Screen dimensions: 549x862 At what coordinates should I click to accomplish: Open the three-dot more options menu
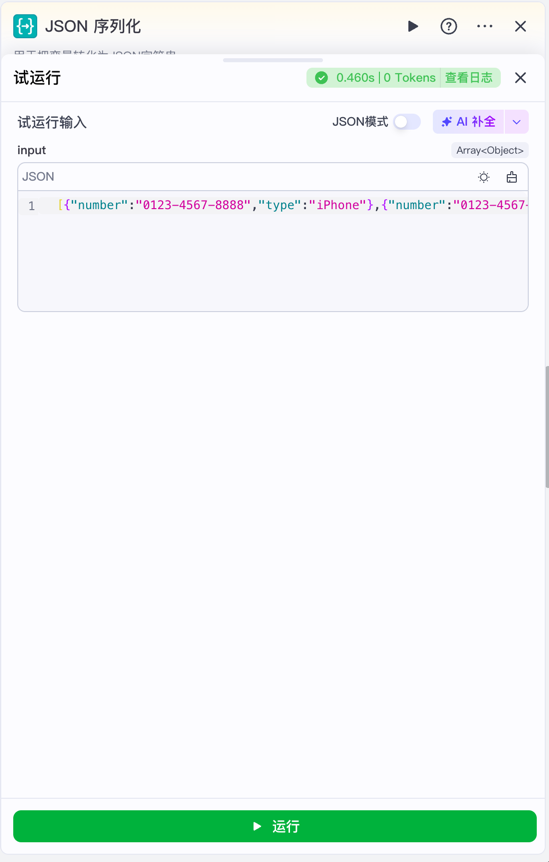pos(484,26)
